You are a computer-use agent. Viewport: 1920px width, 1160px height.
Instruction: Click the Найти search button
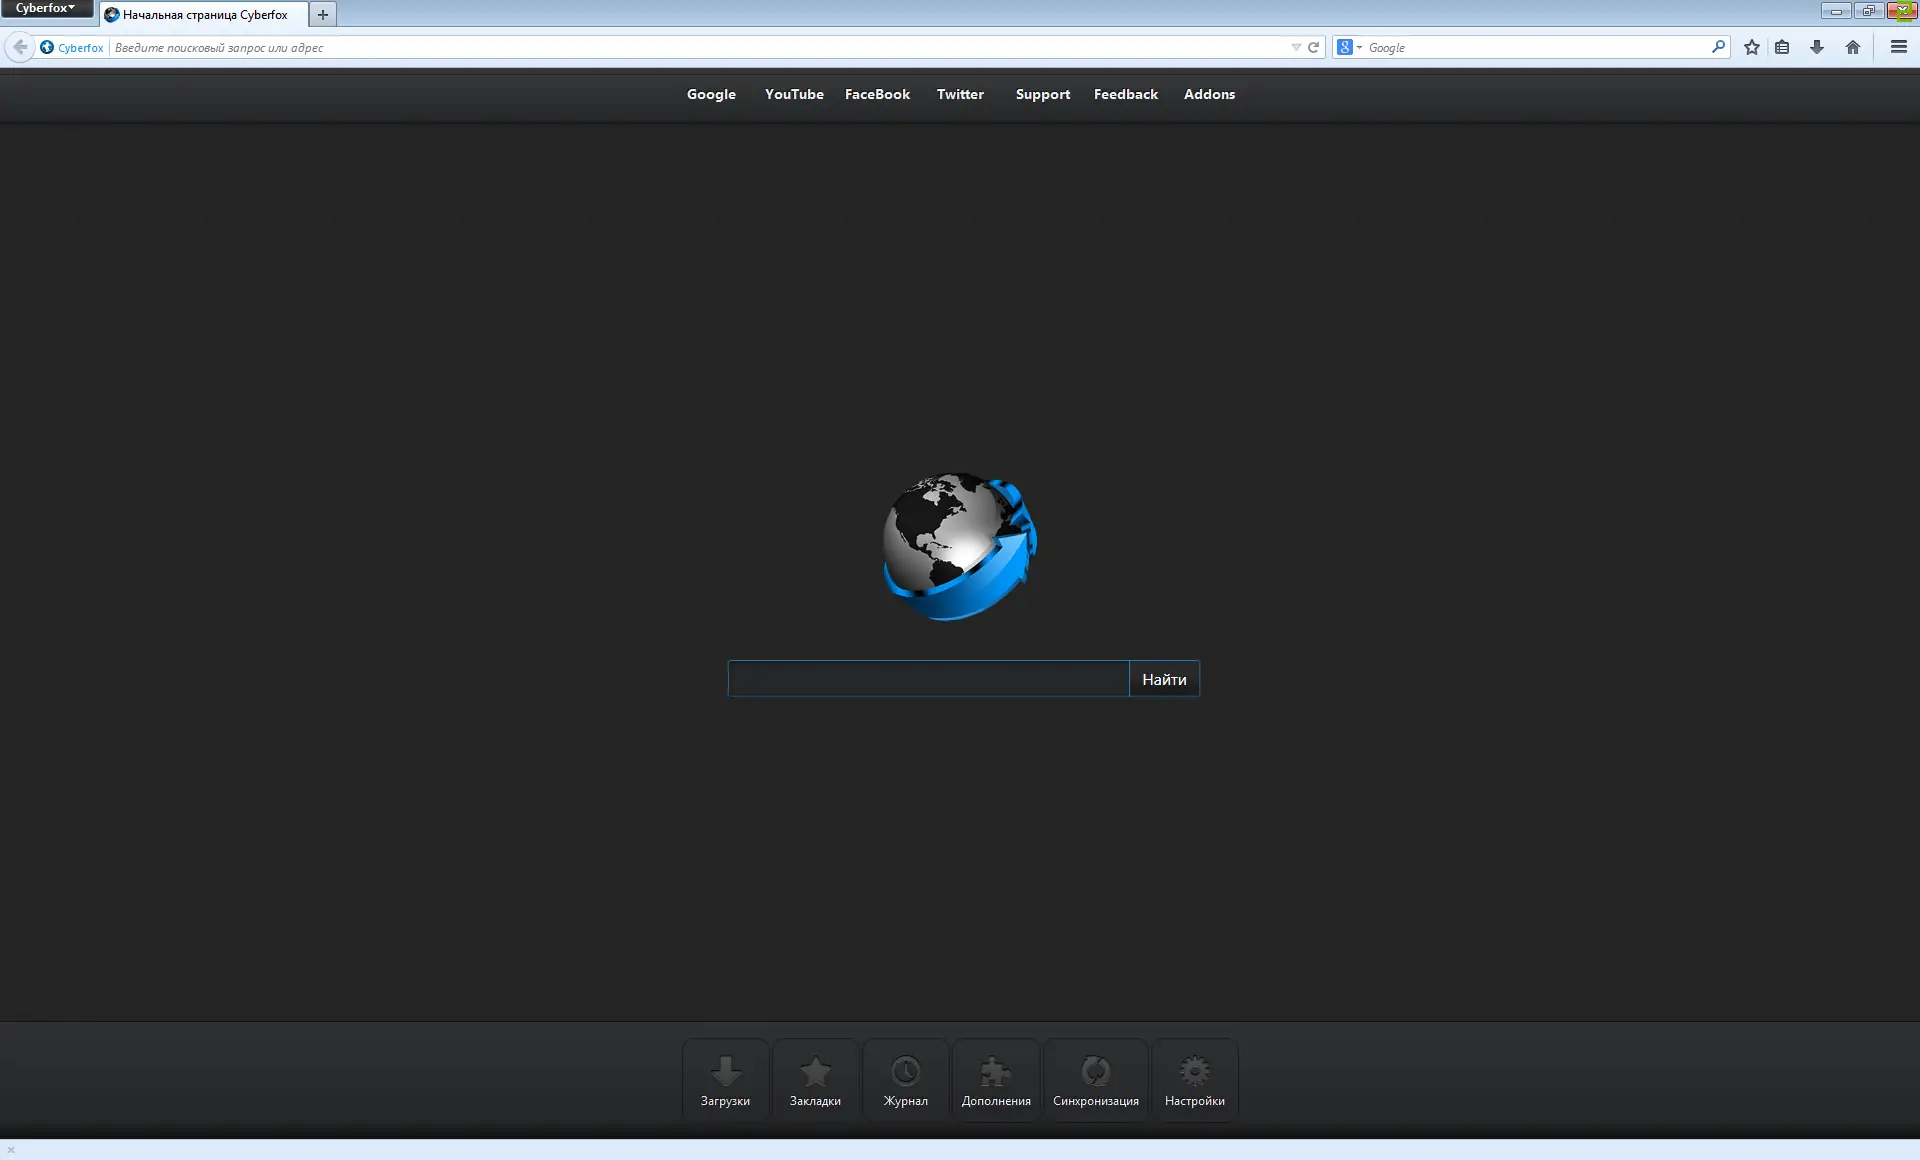point(1164,679)
